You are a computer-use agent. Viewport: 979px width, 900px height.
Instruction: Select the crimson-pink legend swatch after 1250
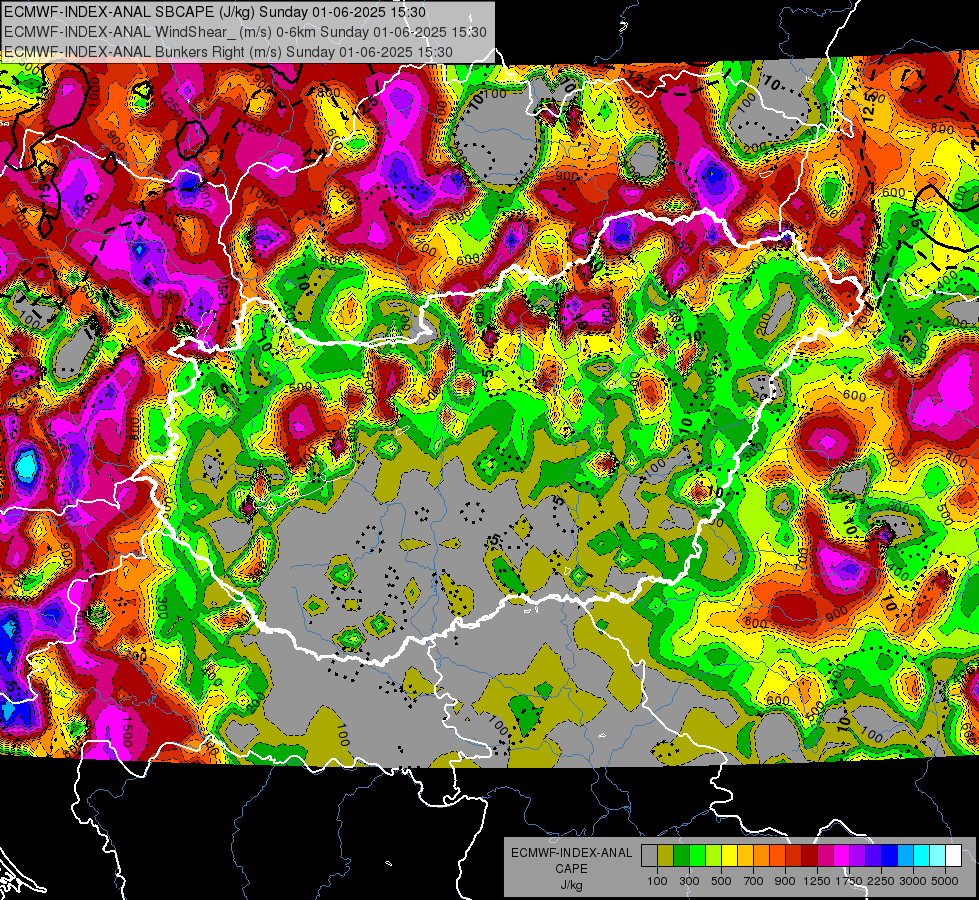[x=825, y=856]
